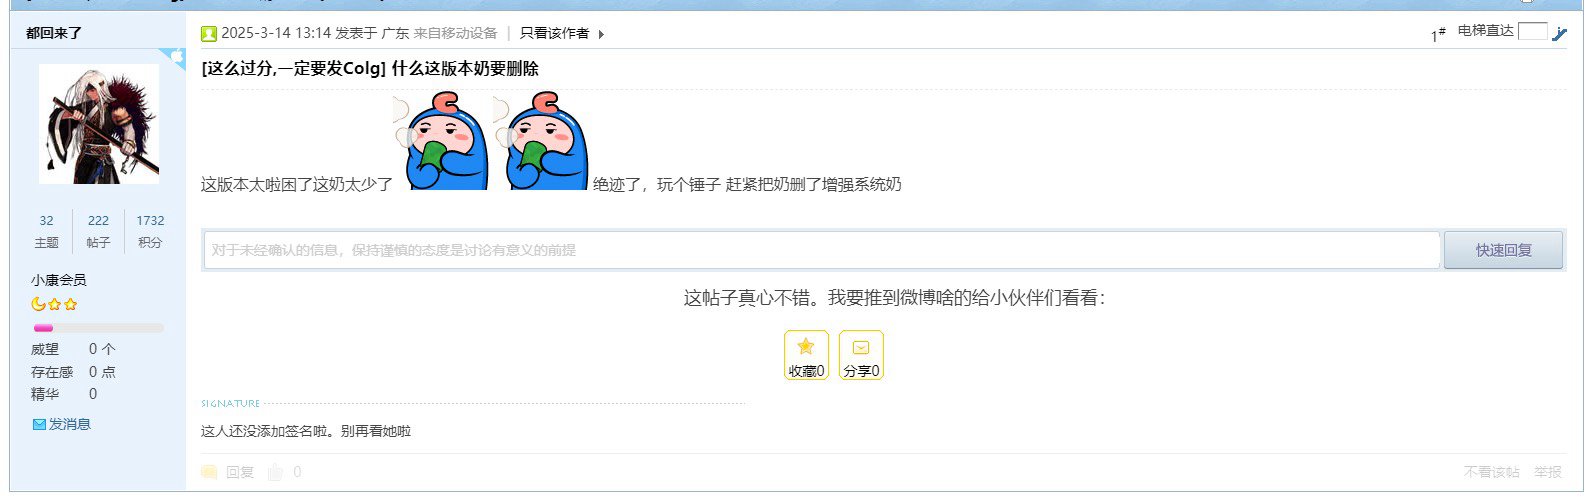Focus the quick reply text field
The height and width of the screenshot is (500, 1585).
(822, 250)
